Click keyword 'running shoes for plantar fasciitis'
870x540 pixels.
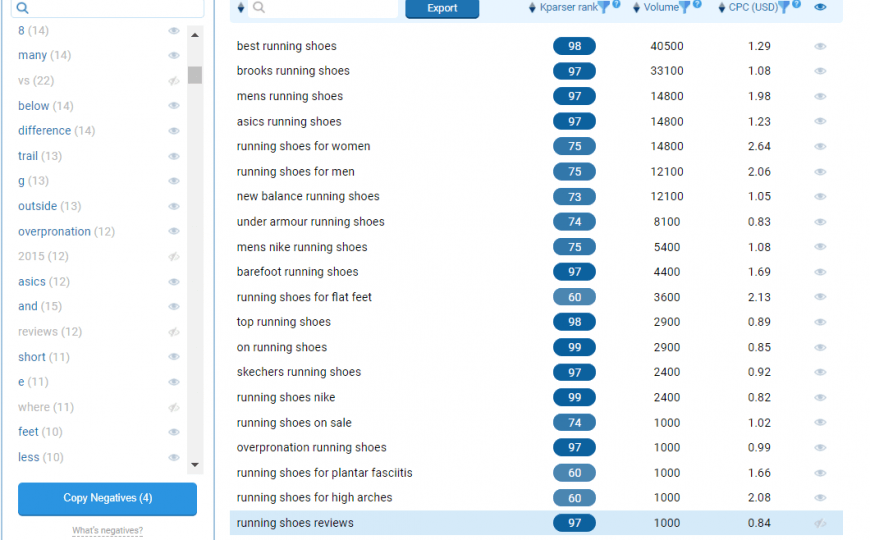tap(325, 473)
